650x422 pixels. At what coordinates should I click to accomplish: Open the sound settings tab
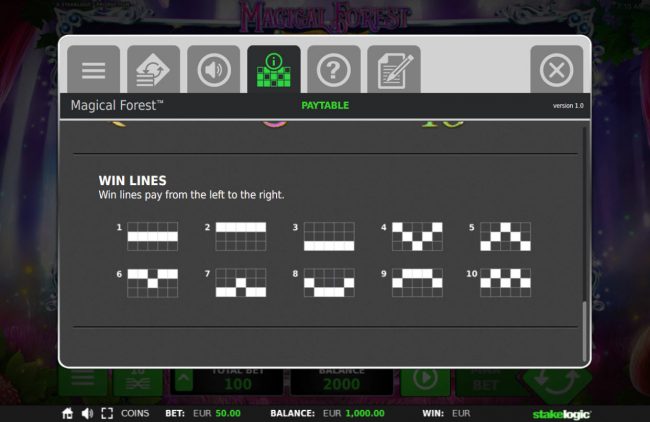click(x=213, y=69)
